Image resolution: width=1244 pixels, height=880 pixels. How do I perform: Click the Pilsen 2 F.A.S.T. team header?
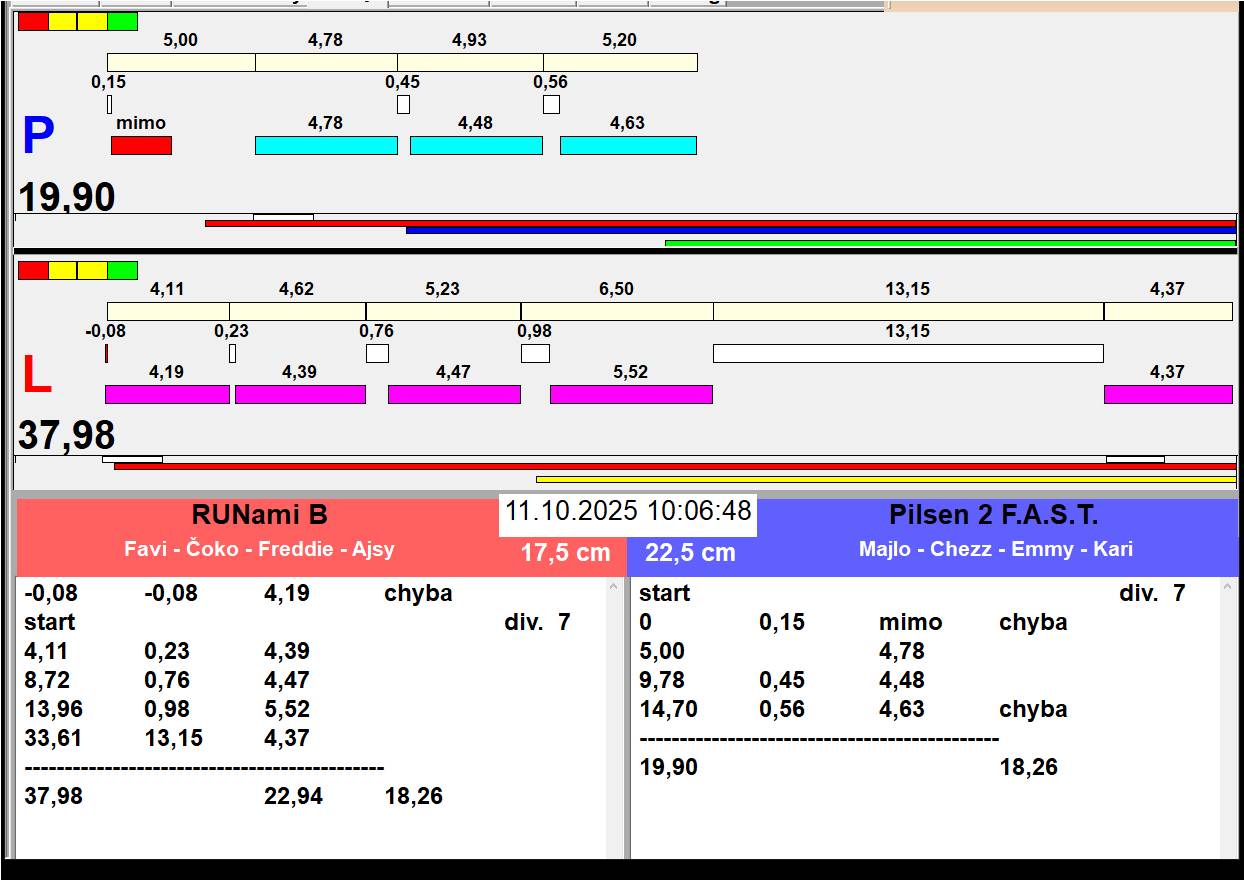[993, 516]
